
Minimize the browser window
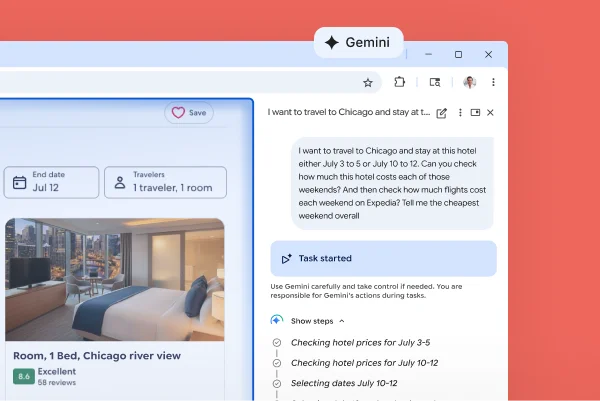(429, 54)
